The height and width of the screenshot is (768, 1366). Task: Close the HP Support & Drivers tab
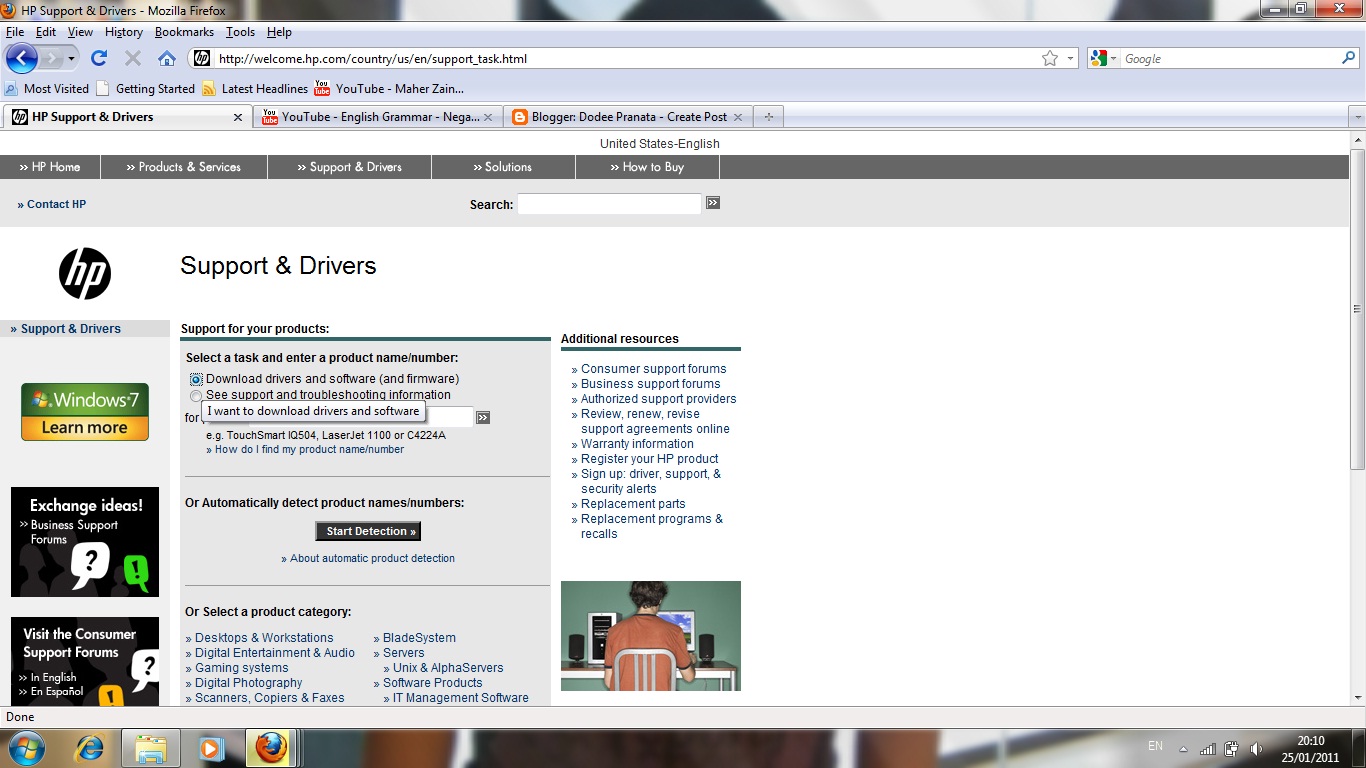(x=238, y=117)
